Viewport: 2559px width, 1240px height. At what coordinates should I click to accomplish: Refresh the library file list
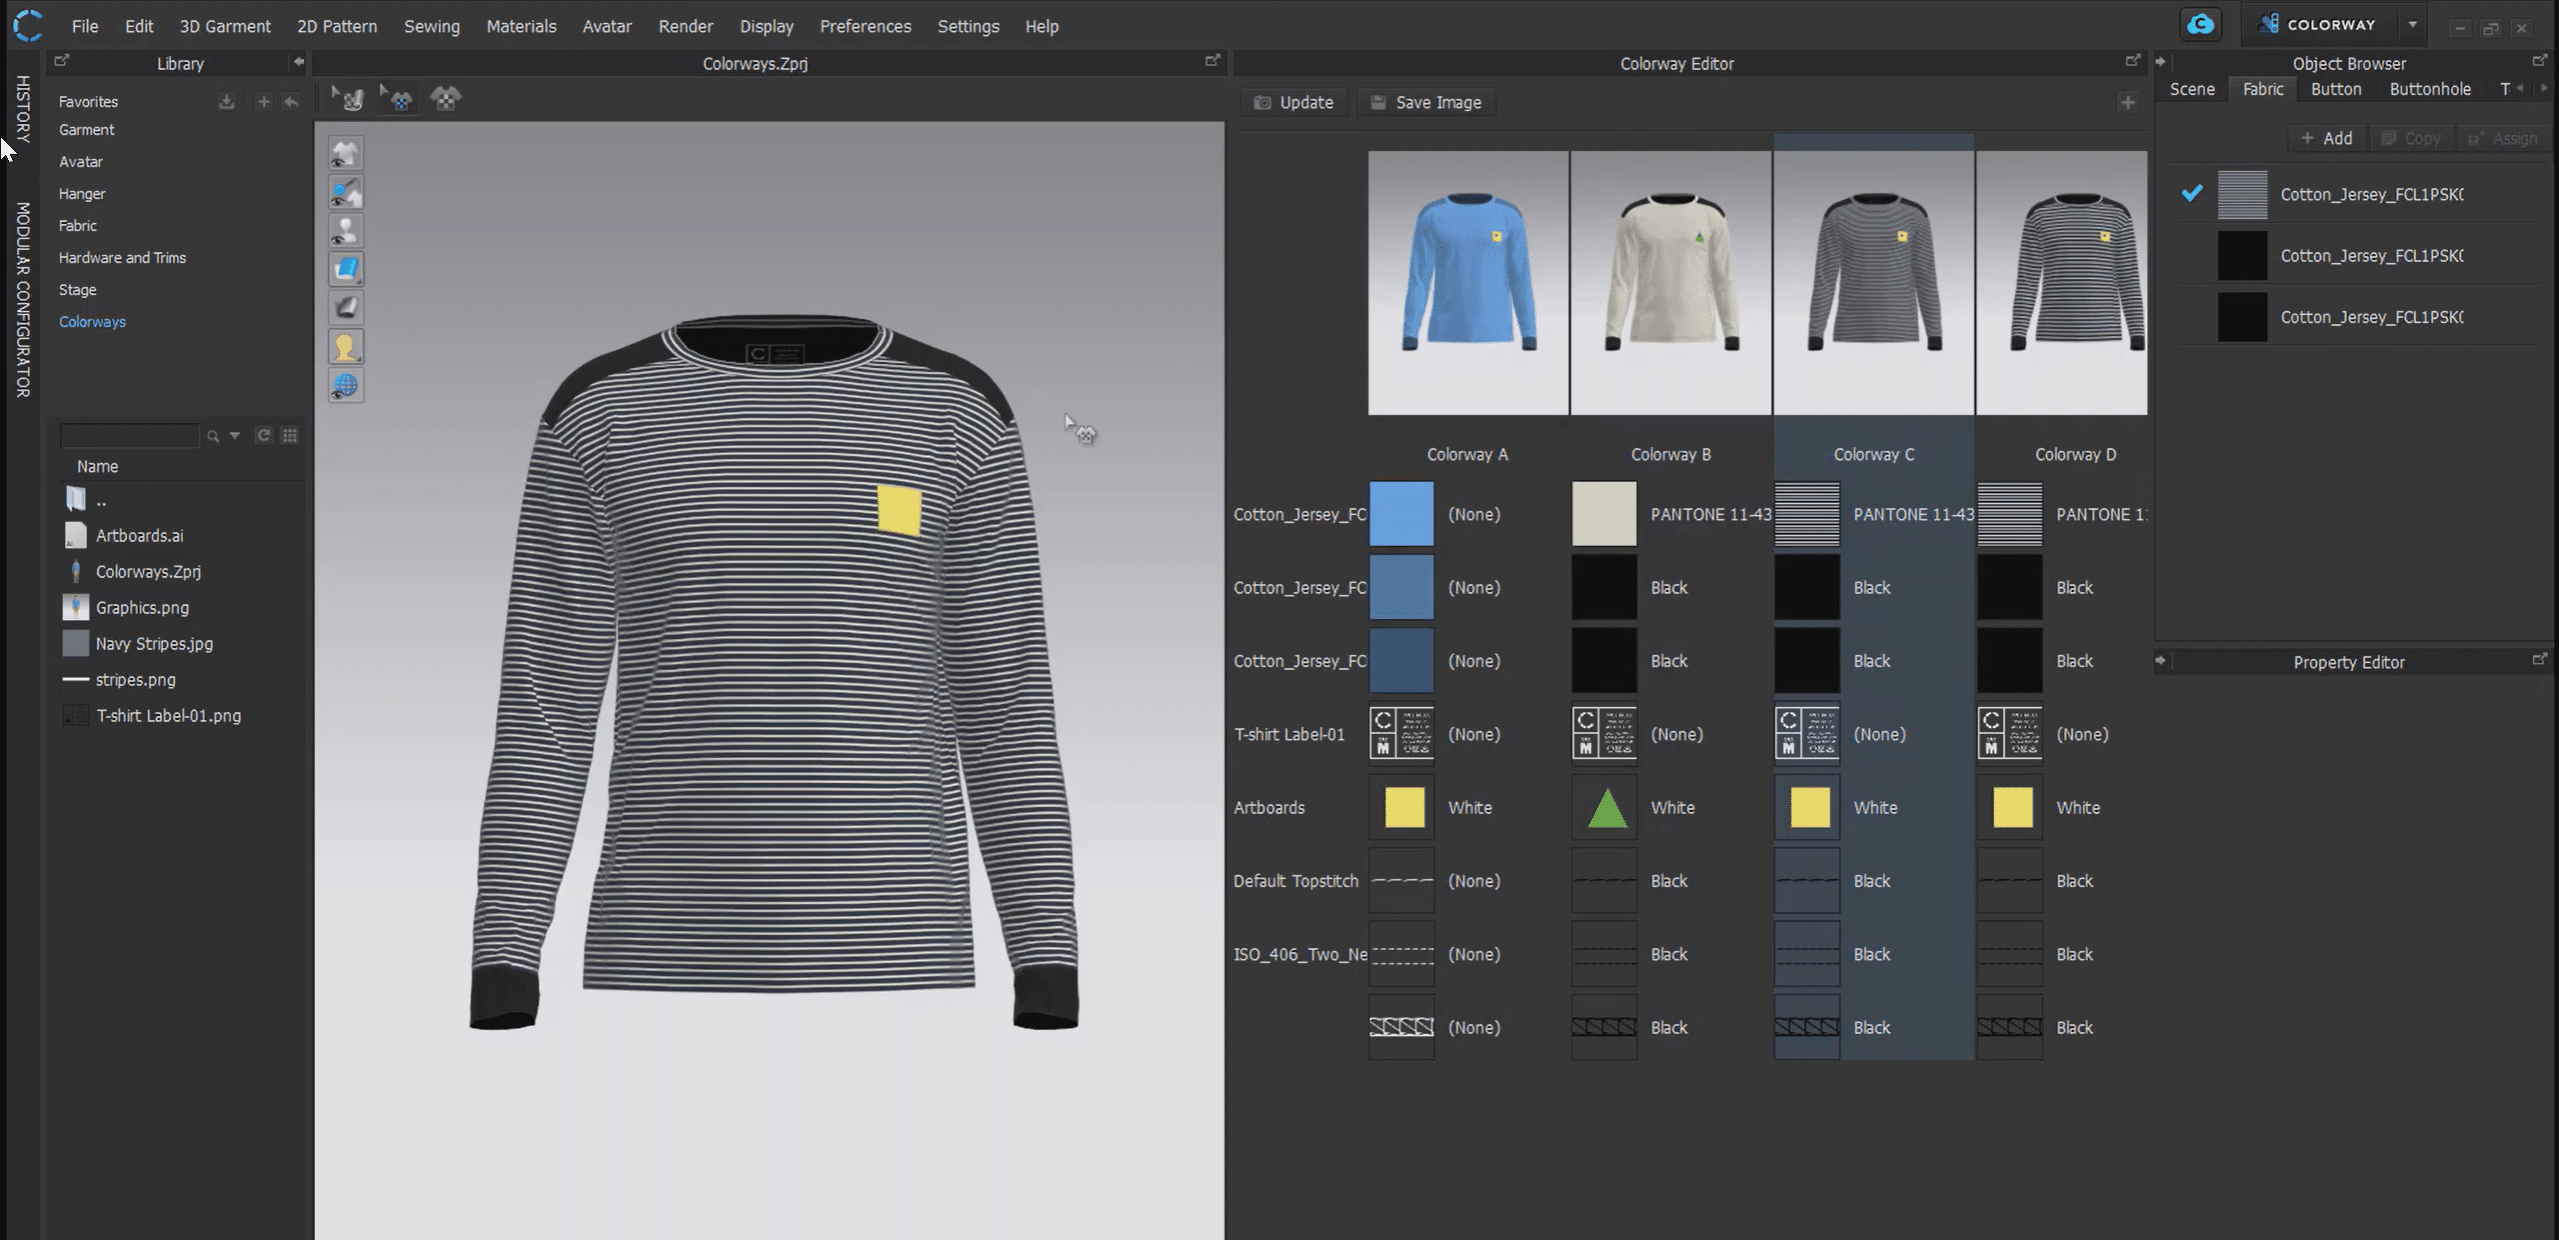pos(264,435)
